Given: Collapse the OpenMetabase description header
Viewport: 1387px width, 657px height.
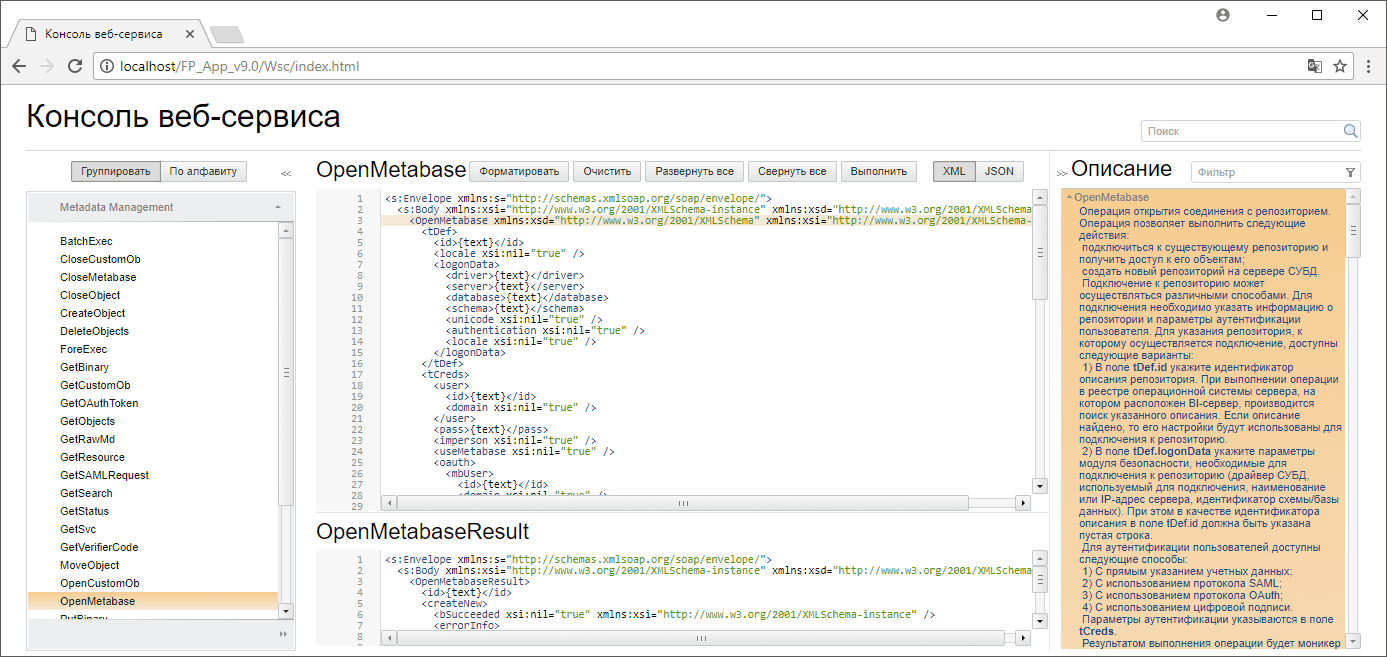Looking at the screenshot, I should pos(1069,198).
